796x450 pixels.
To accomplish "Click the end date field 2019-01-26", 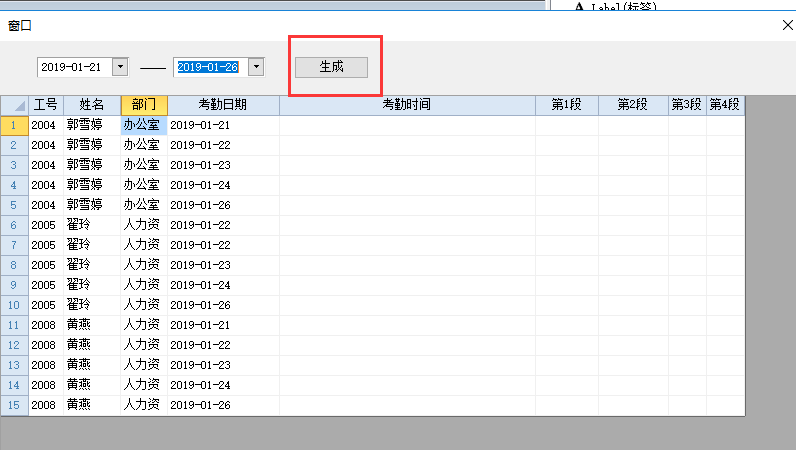I will tap(210, 67).
